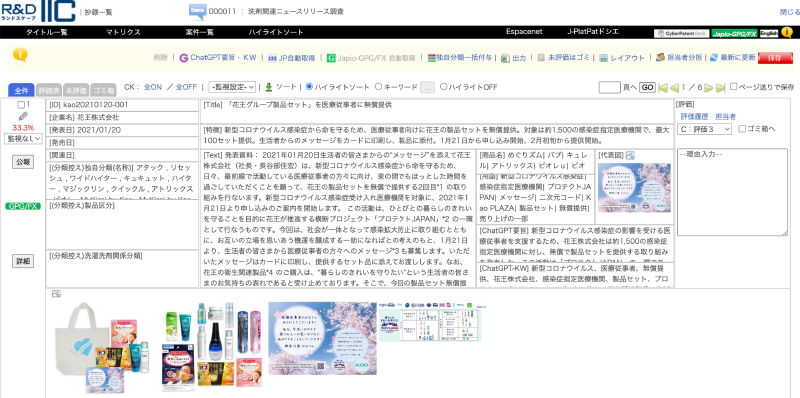
Task: Switch to the ゴミ箱 tab
Action: tap(104, 90)
